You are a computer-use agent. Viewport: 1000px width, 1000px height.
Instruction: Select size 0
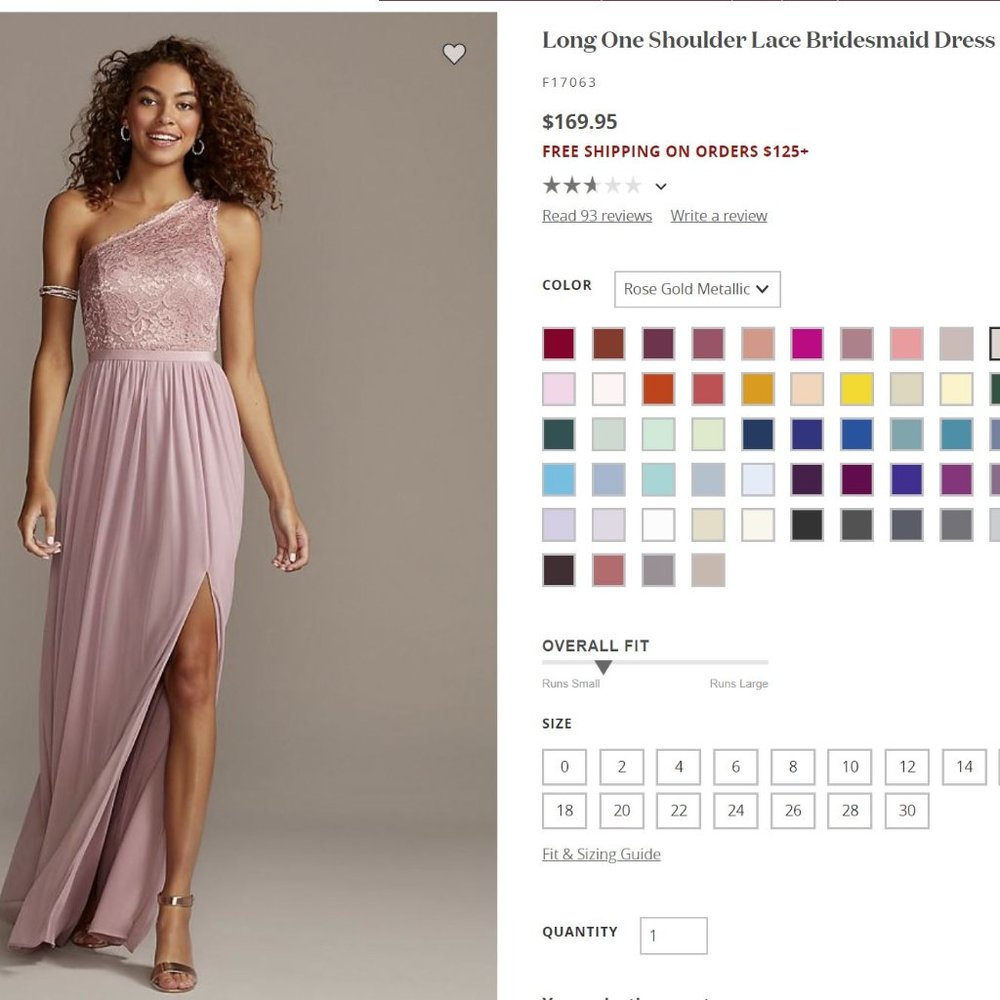(x=564, y=767)
